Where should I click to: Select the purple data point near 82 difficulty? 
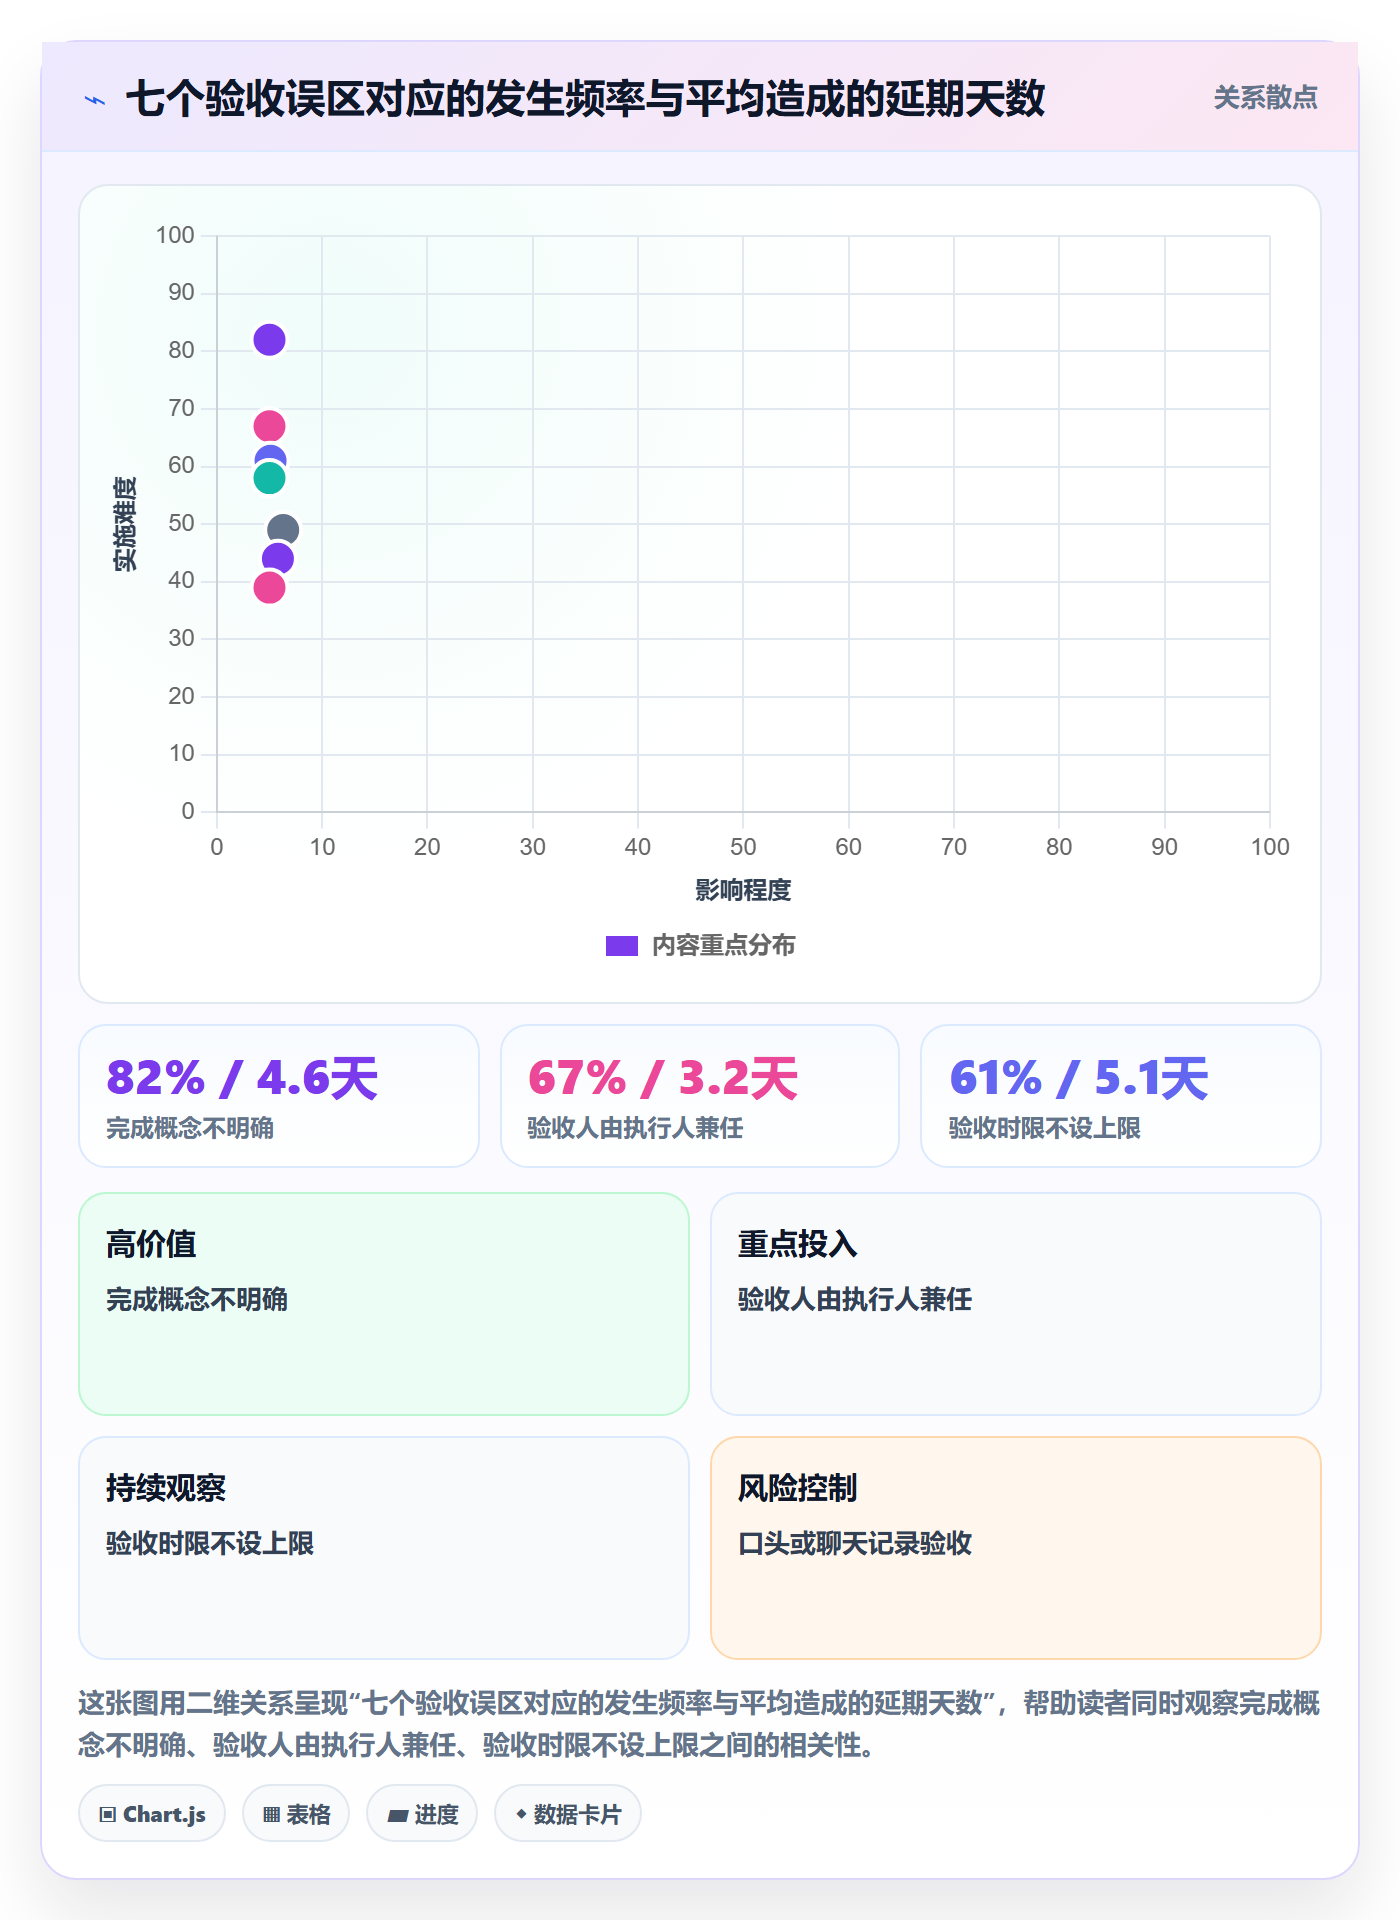pos(269,340)
